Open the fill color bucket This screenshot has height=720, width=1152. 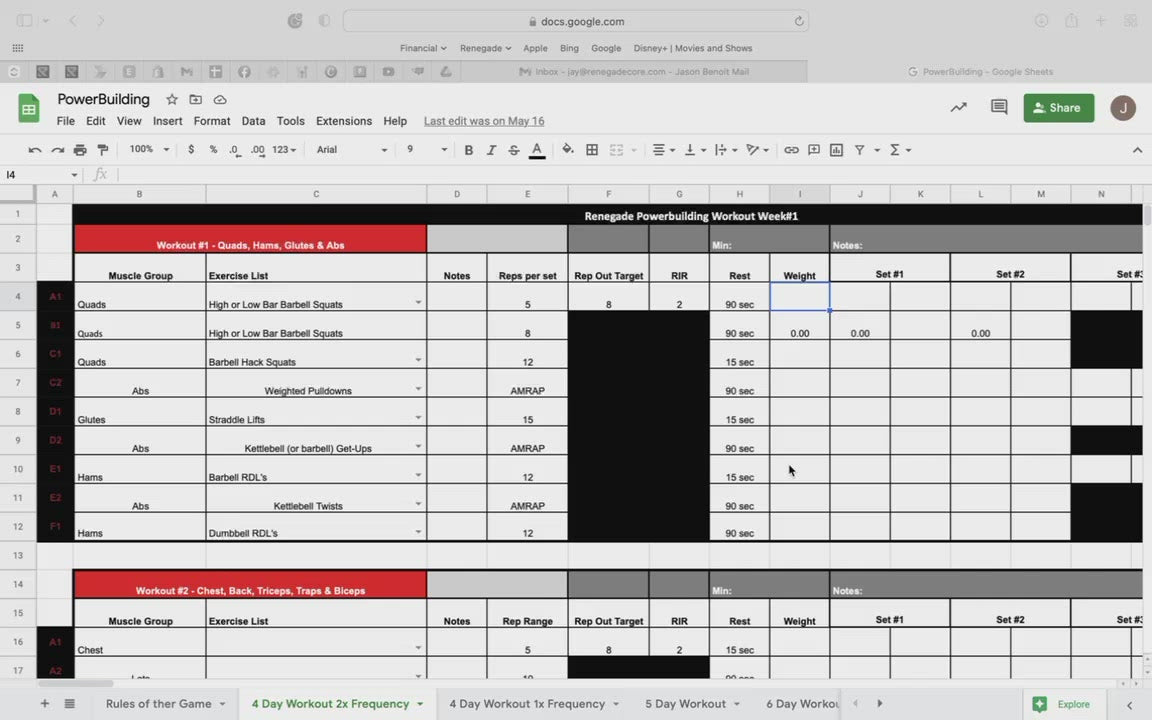[x=568, y=150]
